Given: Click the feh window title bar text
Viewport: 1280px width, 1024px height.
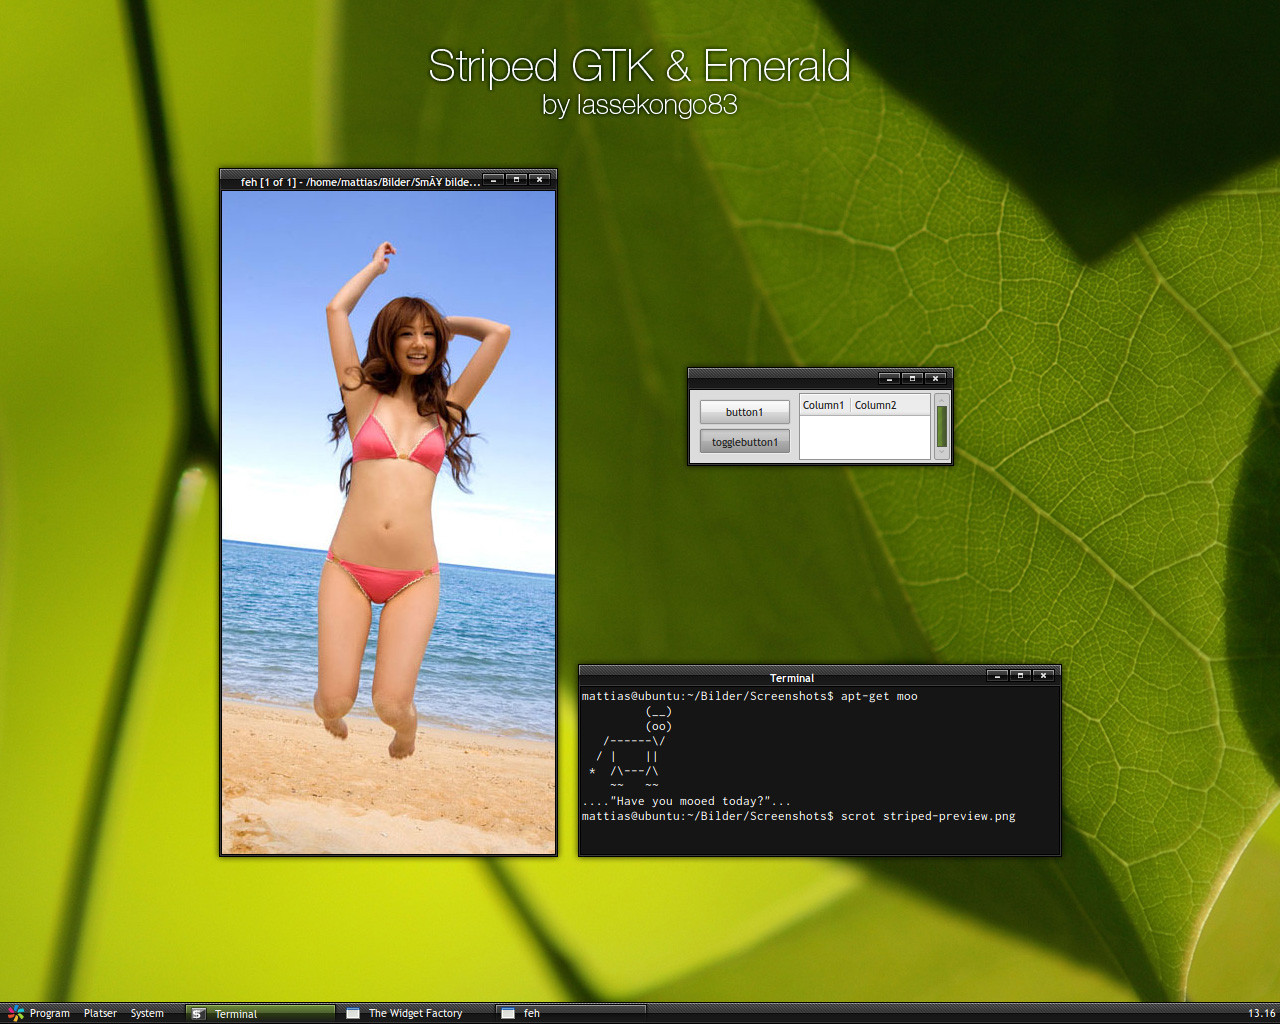Looking at the screenshot, I should pyautogui.click(x=360, y=182).
